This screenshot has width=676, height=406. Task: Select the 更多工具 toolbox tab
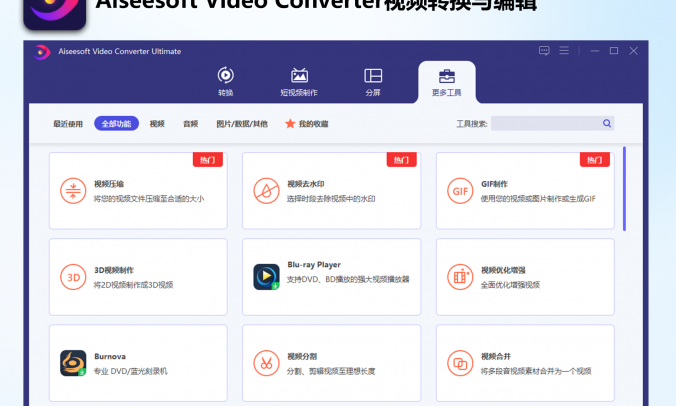[447, 82]
